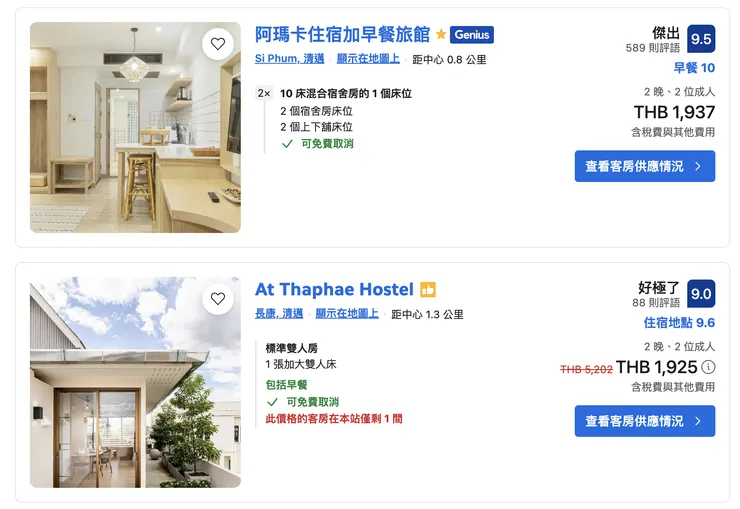
Task: Click the yellow star rating icon
Action: click(x=441, y=34)
